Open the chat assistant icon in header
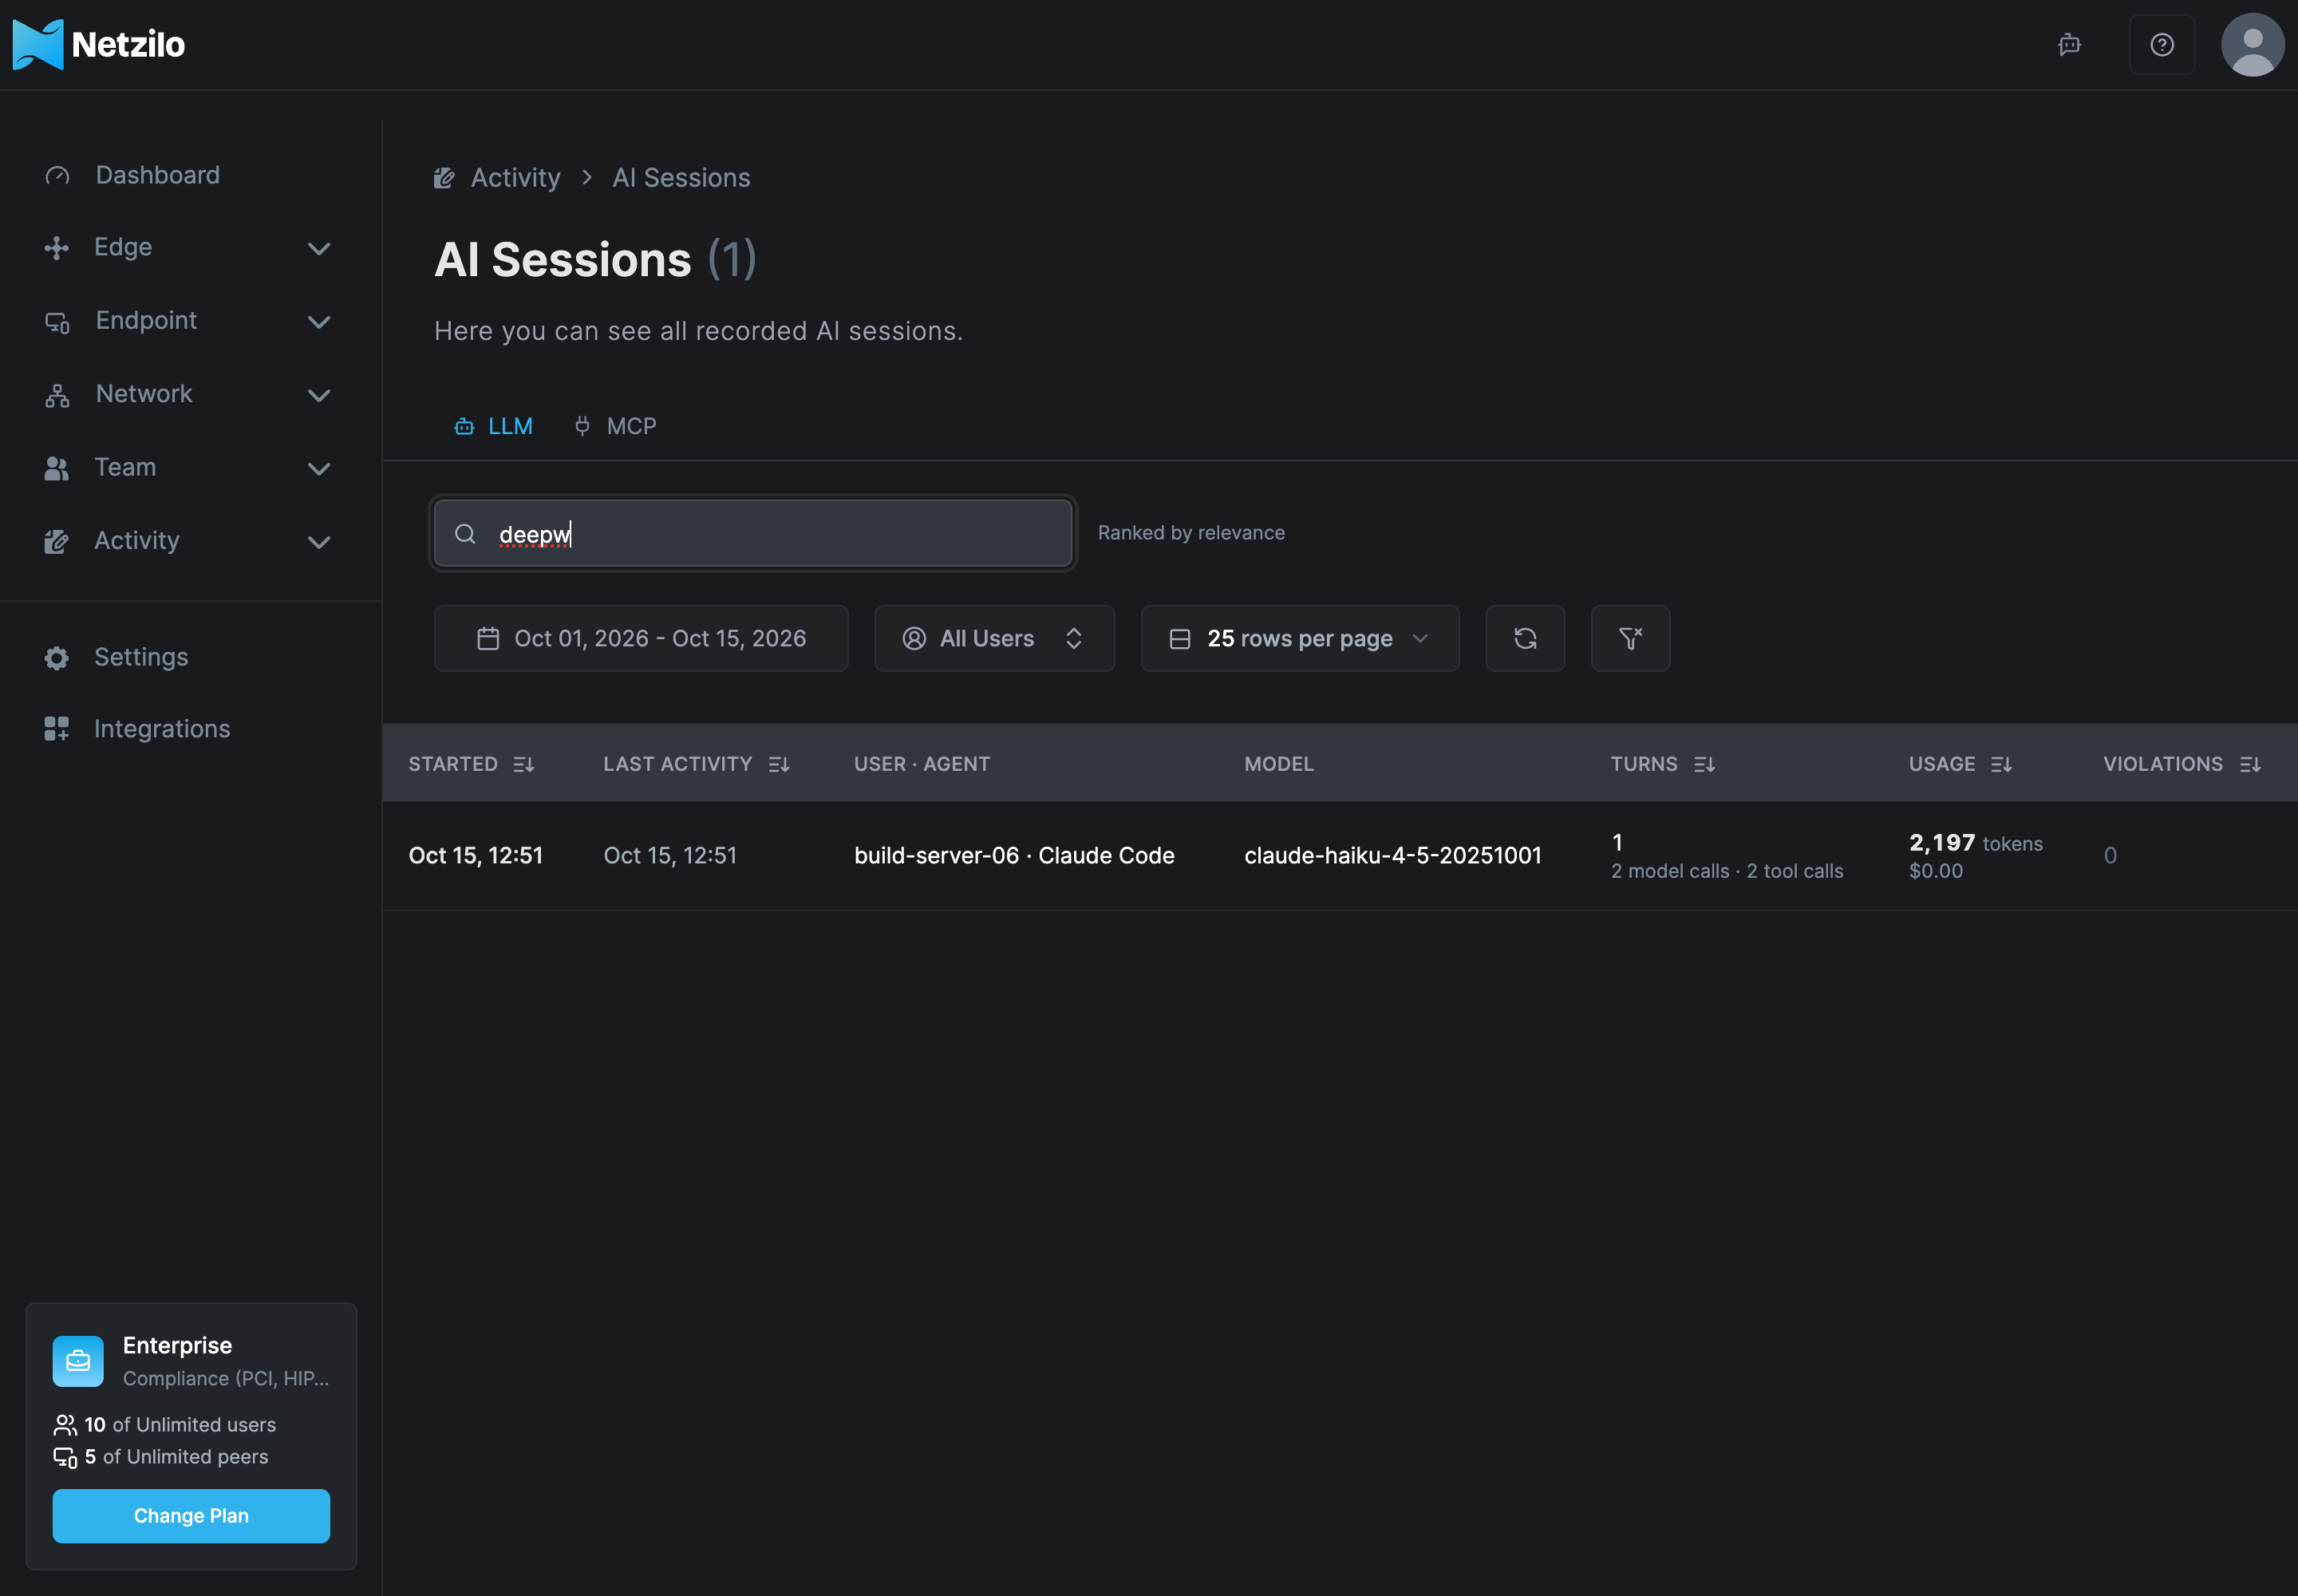The image size is (2298, 1596). pos(2069,44)
